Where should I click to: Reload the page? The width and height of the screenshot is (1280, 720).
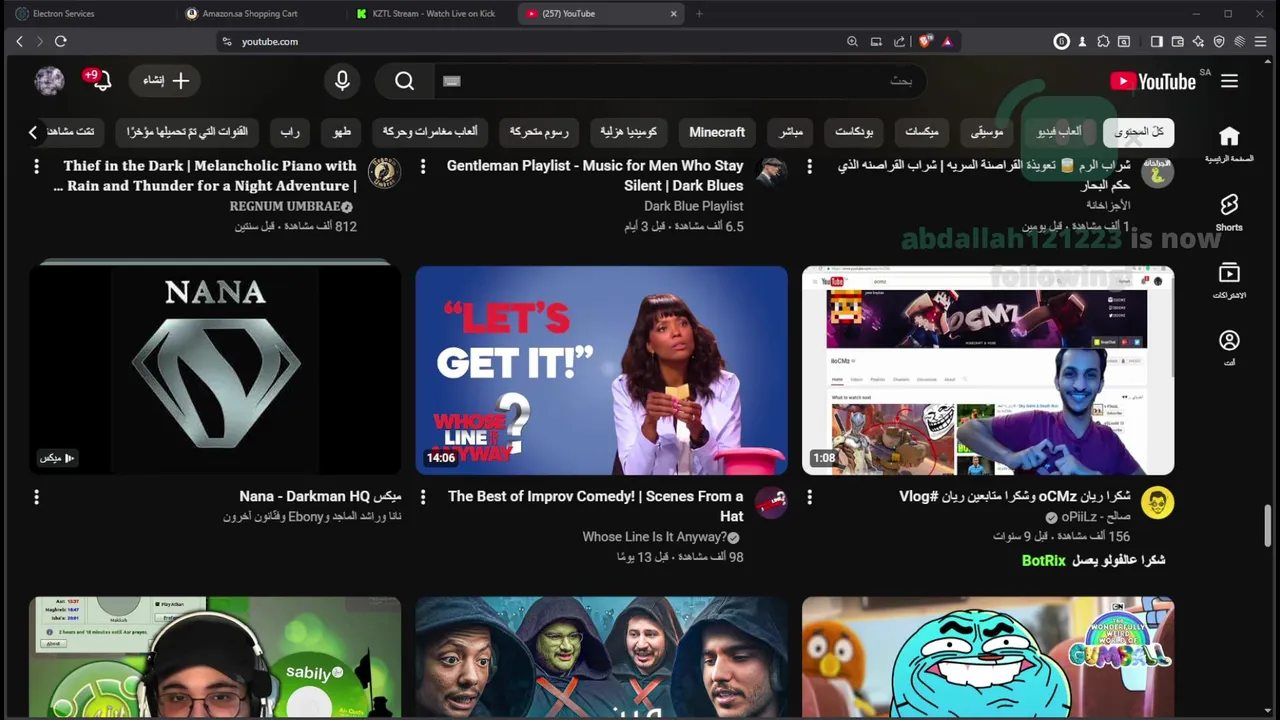pyautogui.click(x=61, y=41)
